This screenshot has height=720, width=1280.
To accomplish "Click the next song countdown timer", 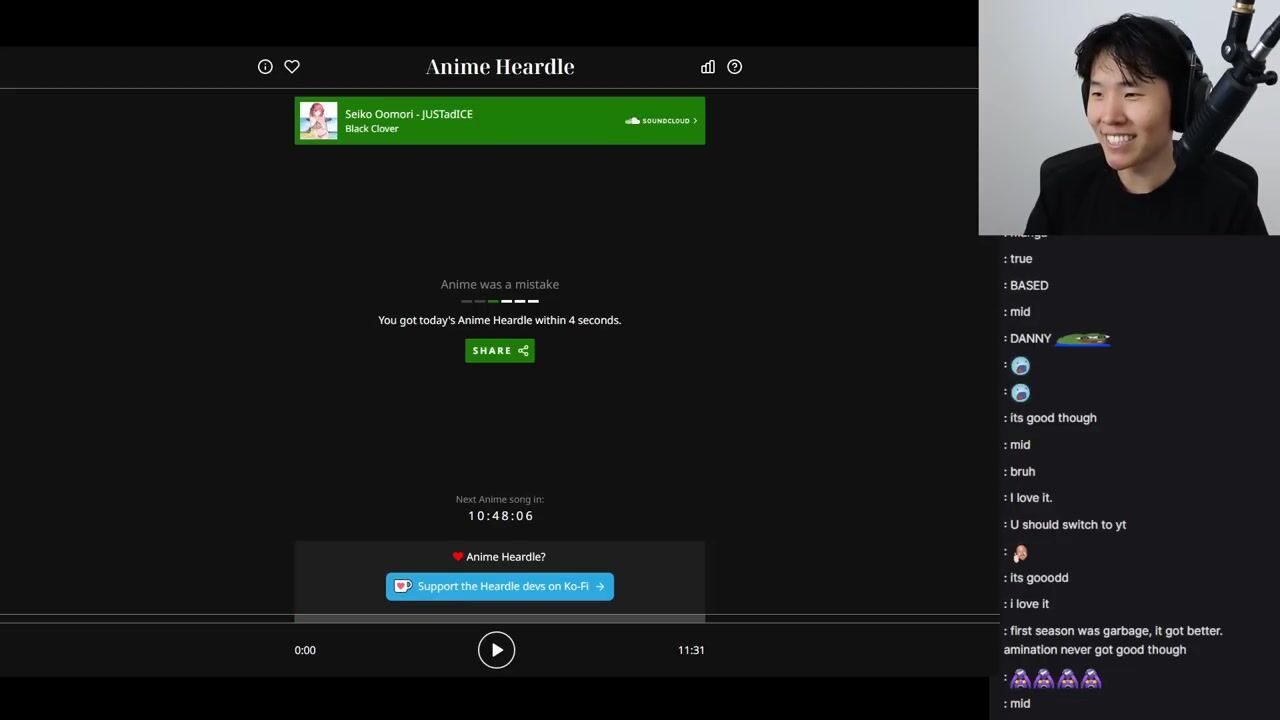I will click(x=500, y=516).
